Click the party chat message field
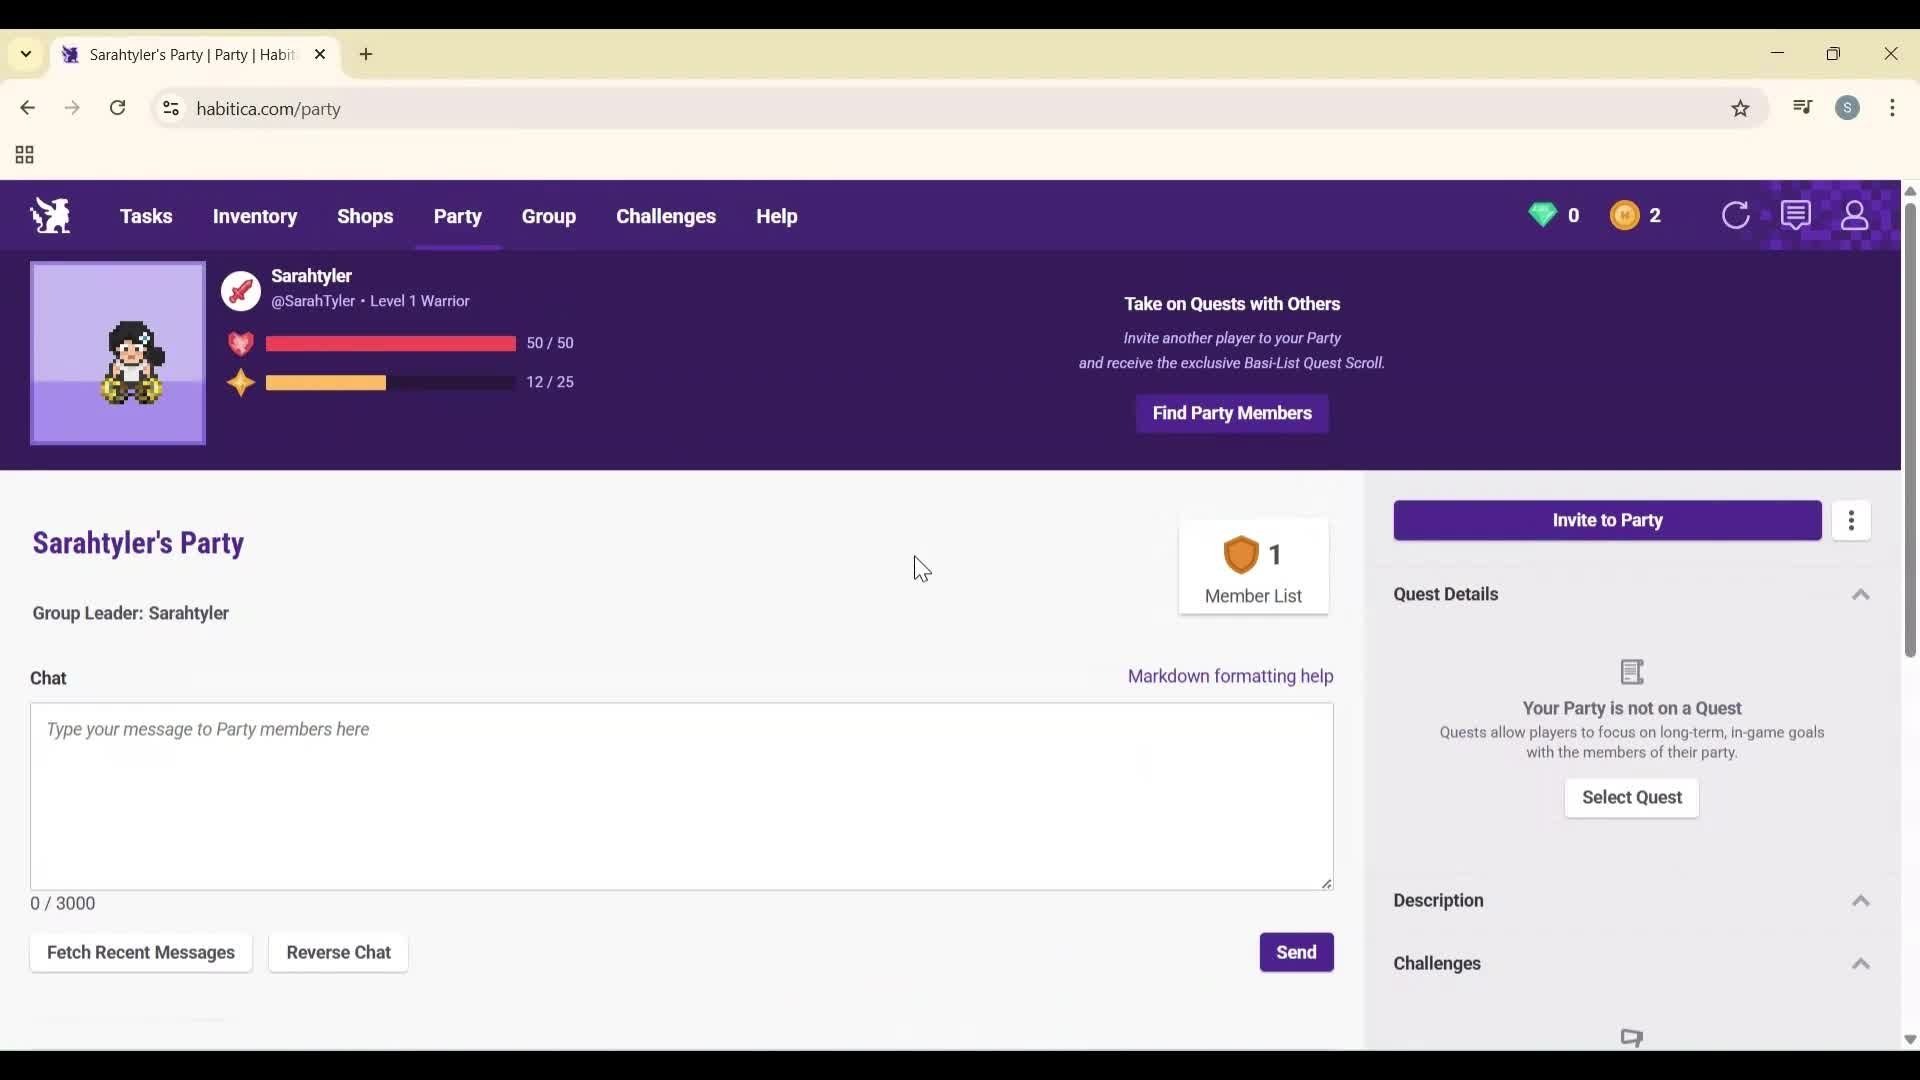Screen dimensions: 1920x1080 (683, 796)
